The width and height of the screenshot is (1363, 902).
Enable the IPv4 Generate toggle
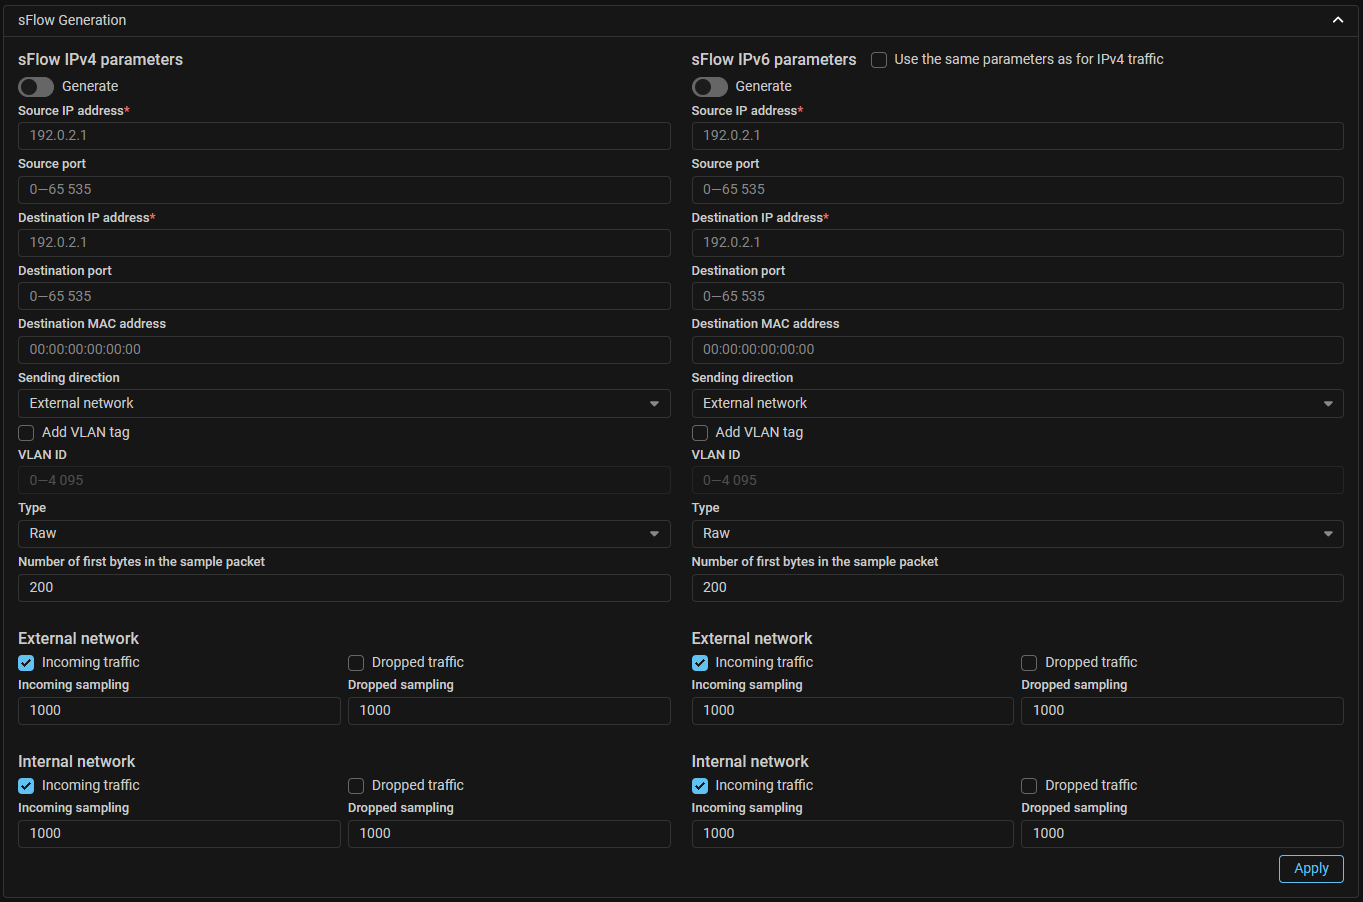pyautogui.click(x=36, y=87)
